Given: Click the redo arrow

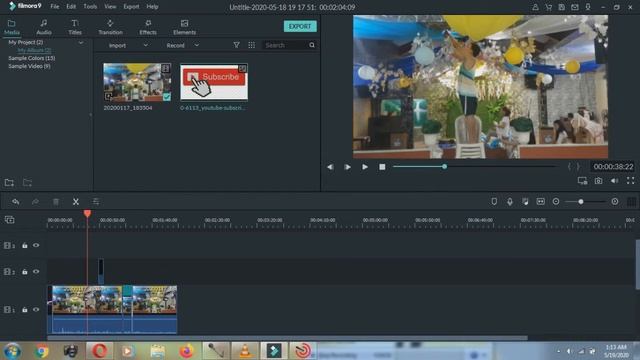Looking at the screenshot, I should (x=36, y=202).
